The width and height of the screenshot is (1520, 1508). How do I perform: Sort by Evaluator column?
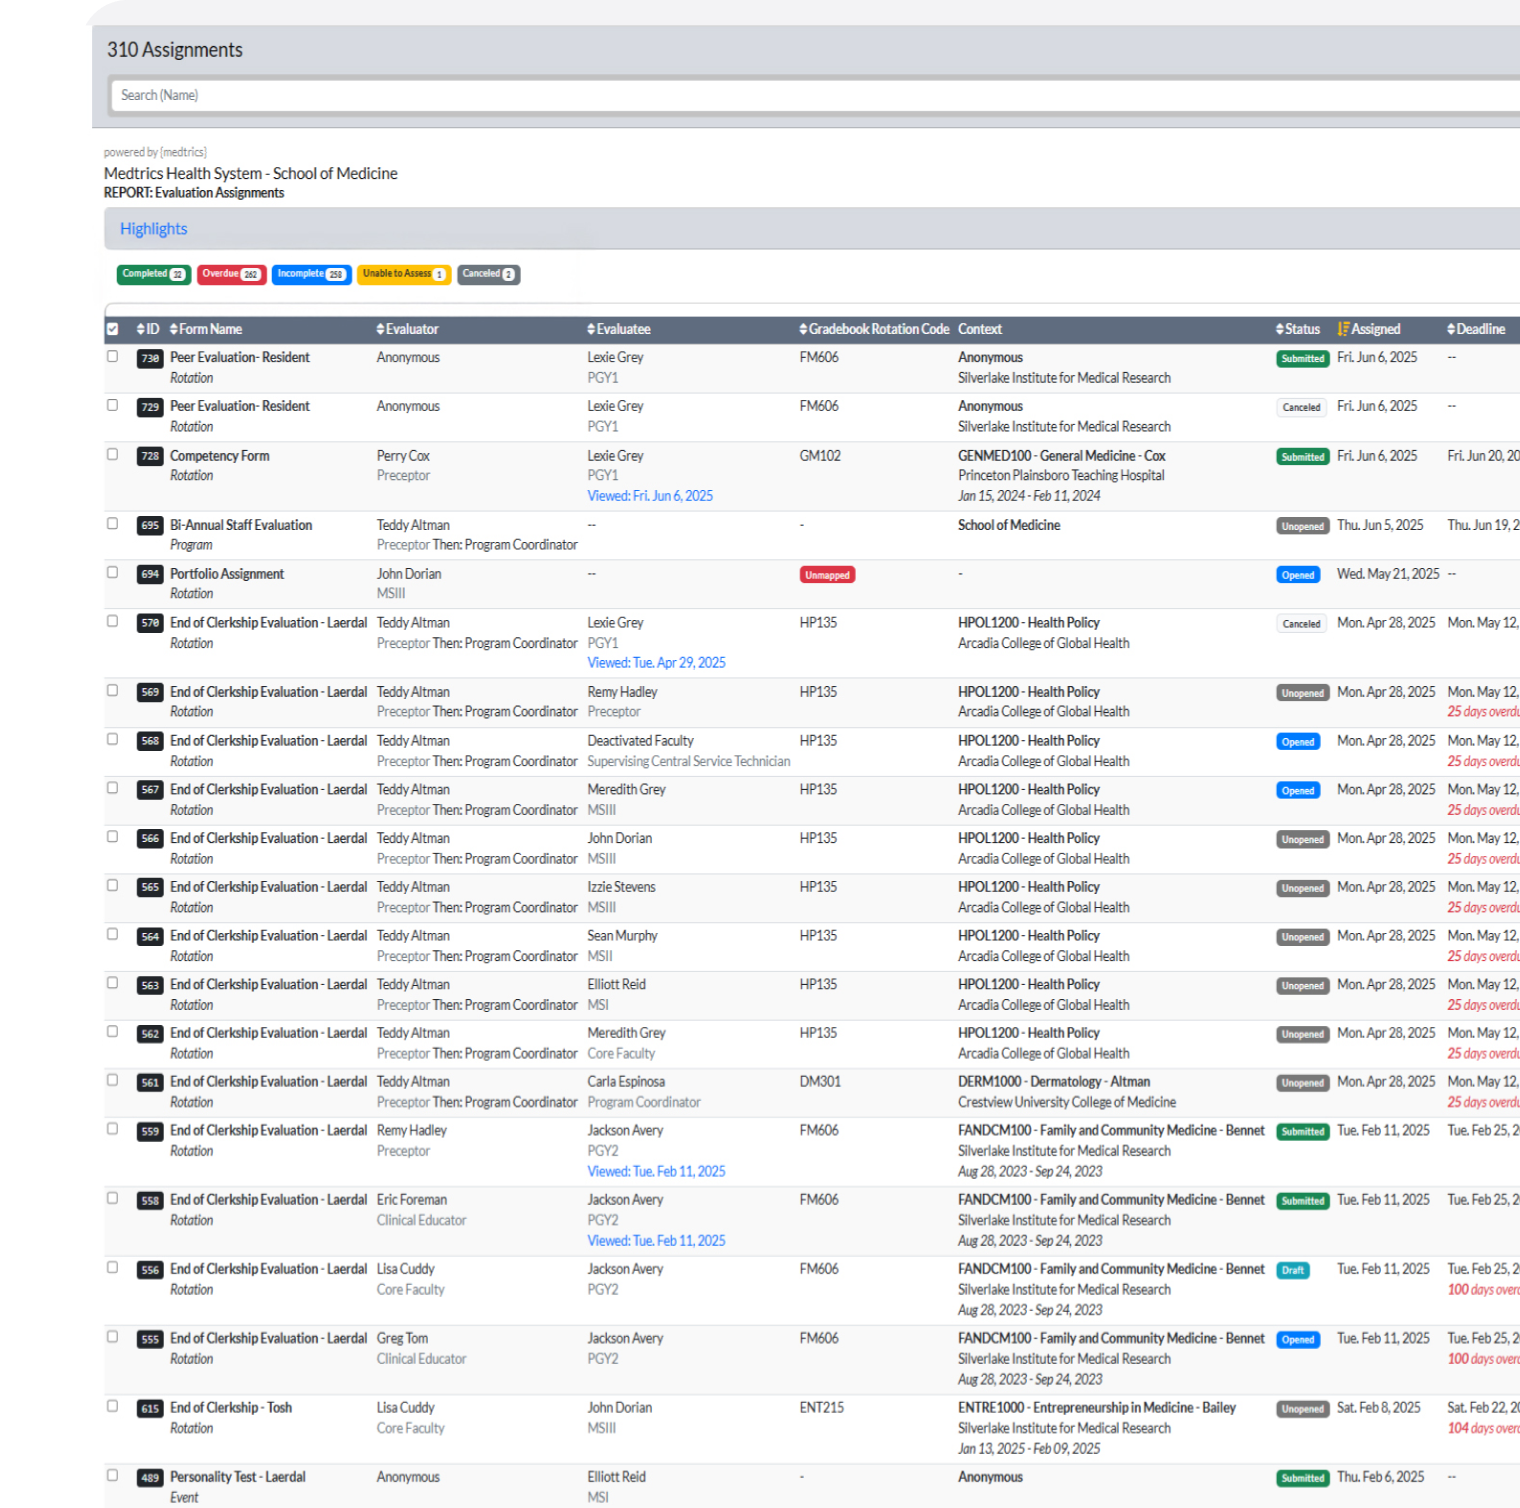click(x=378, y=328)
